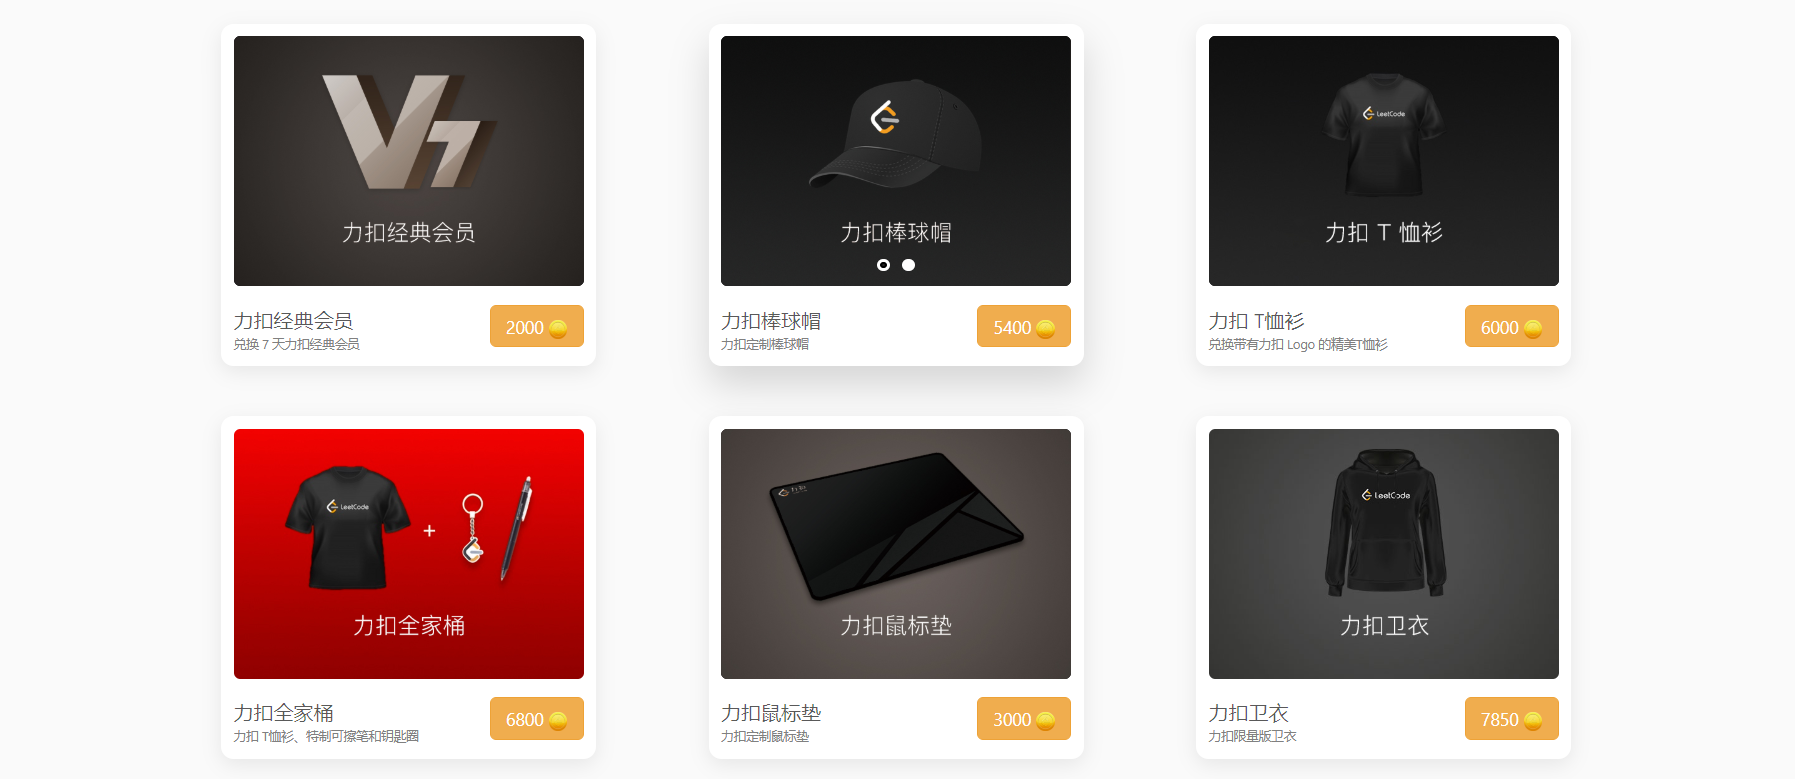The width and height of the screenshot is (1795, 779).
Task: Redeem 力扣 T恤衫 for 6000 coins
Action: coord(1512,327)
